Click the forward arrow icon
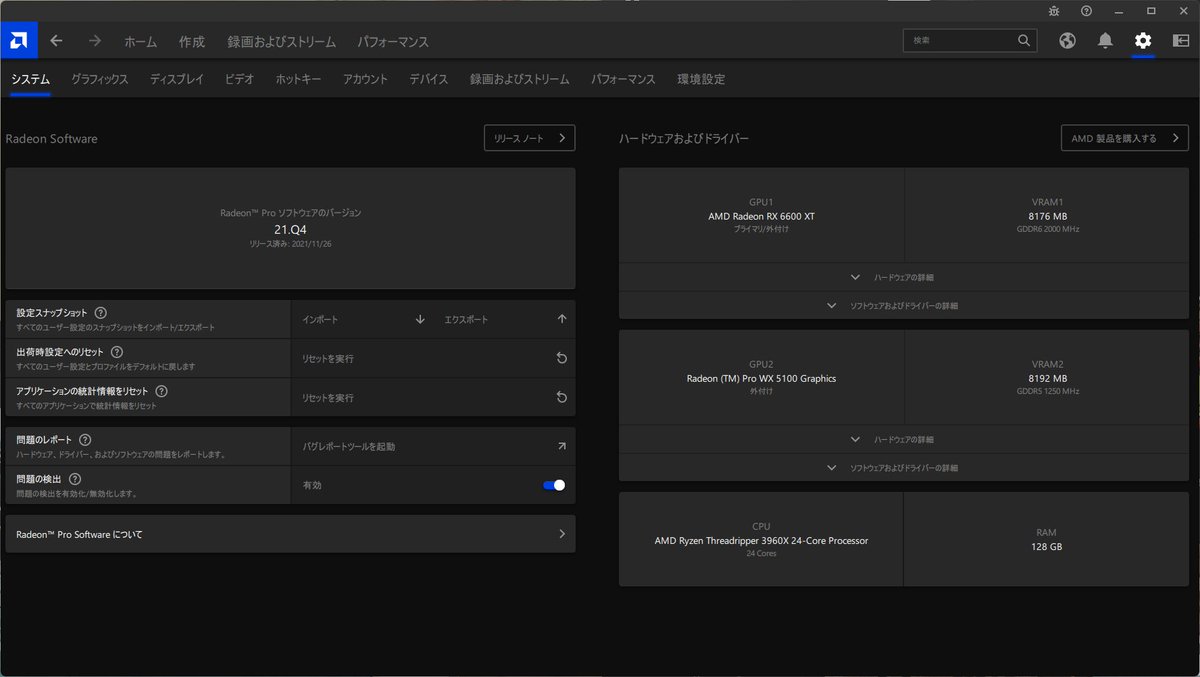 coord(95,41)
